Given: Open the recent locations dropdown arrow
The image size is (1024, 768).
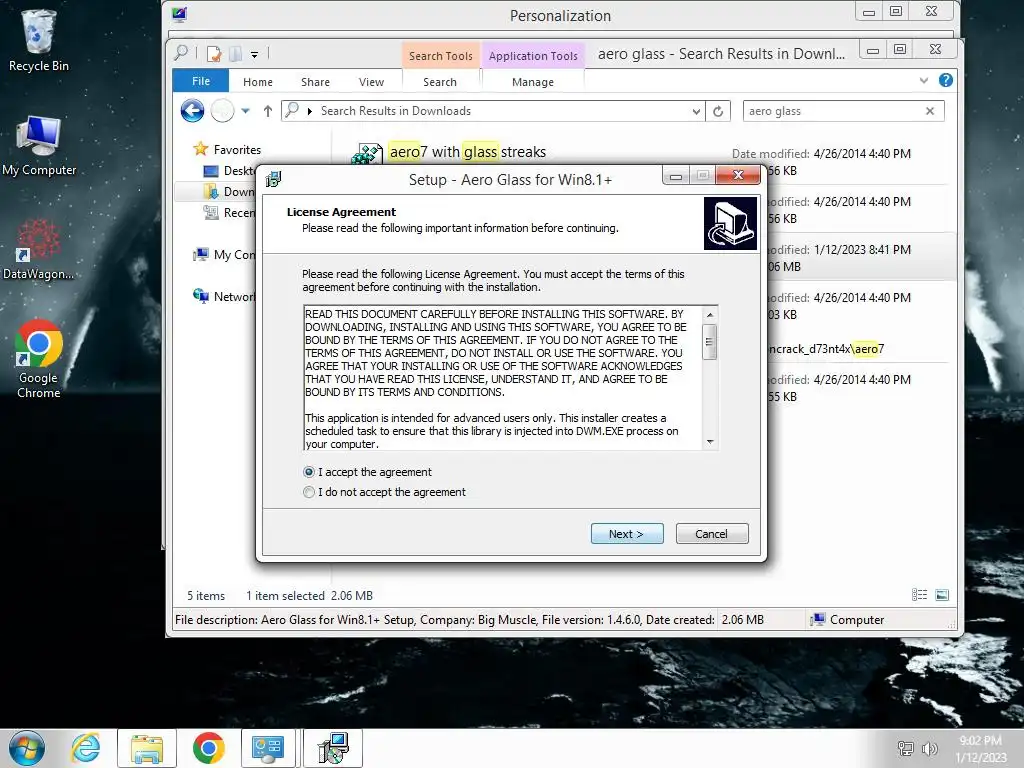Looking at the screenshot, I should 246,111.
